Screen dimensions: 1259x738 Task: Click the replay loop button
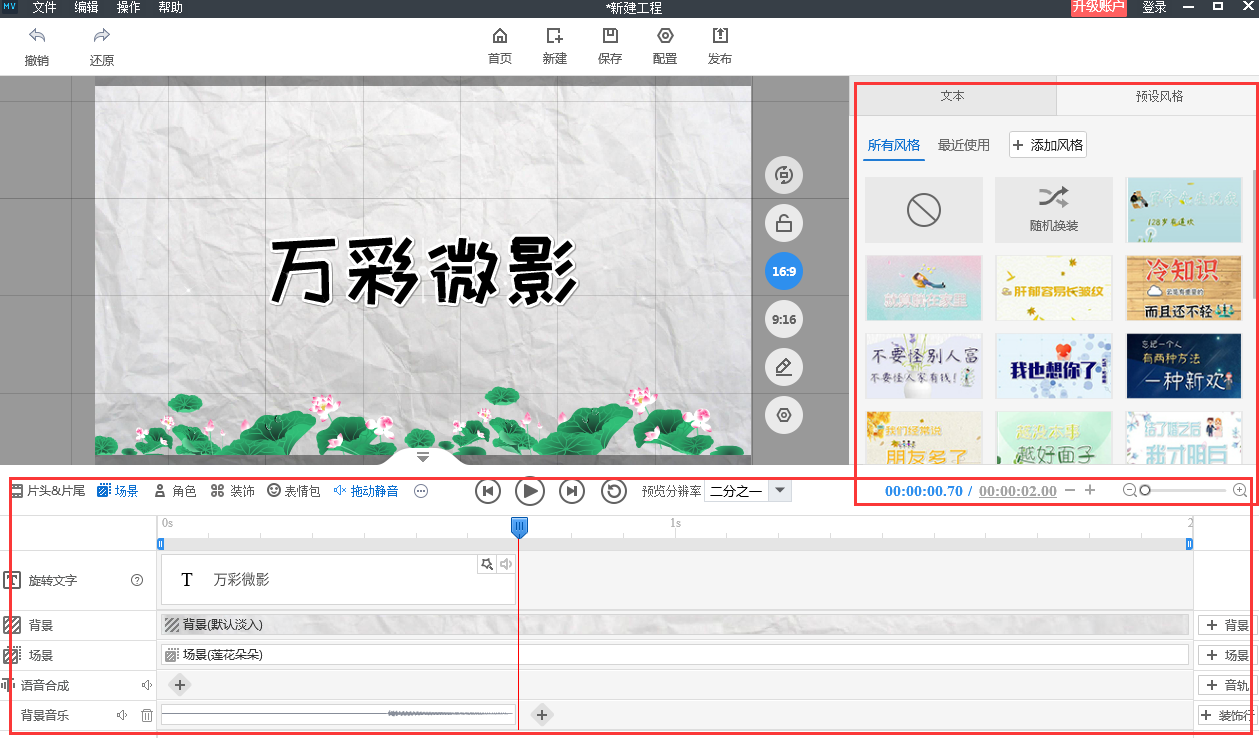pos(613,491)
